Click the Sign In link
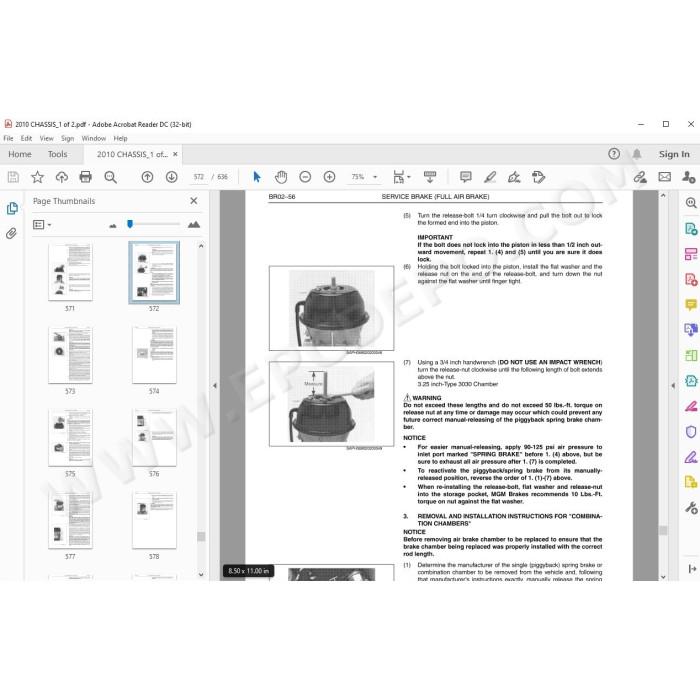 (674, 154)
